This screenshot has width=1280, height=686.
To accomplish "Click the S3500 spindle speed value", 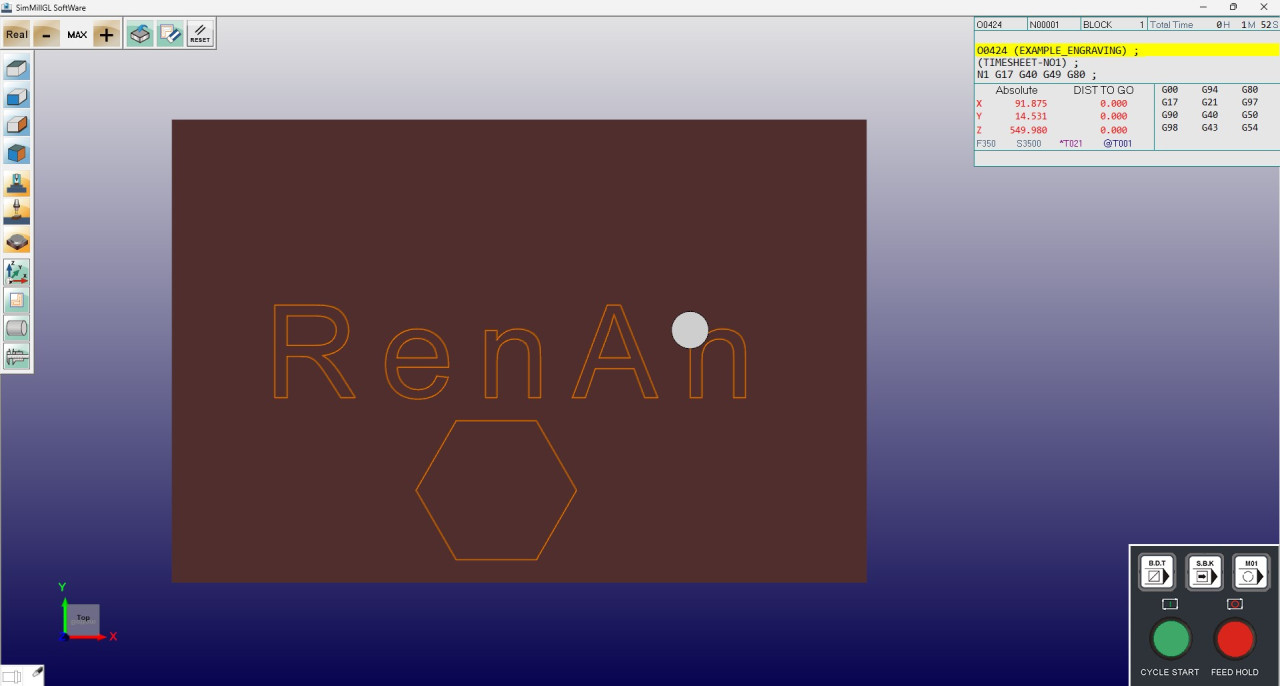I will click(x=1029, y=144).
